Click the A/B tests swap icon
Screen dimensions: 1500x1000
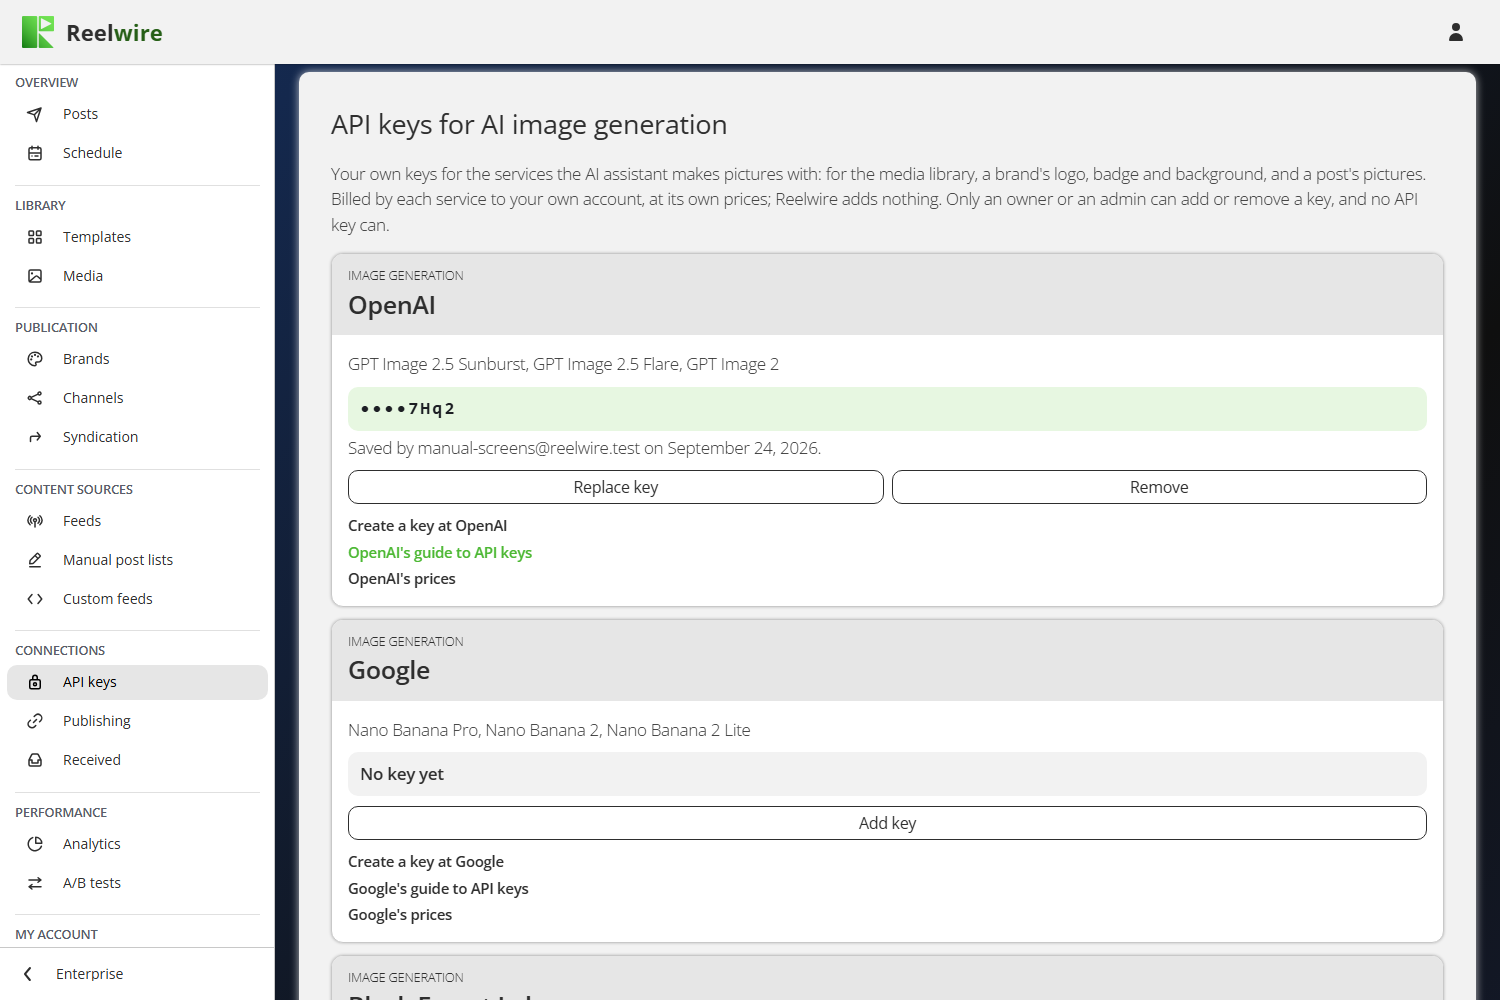tap(35, 883)
